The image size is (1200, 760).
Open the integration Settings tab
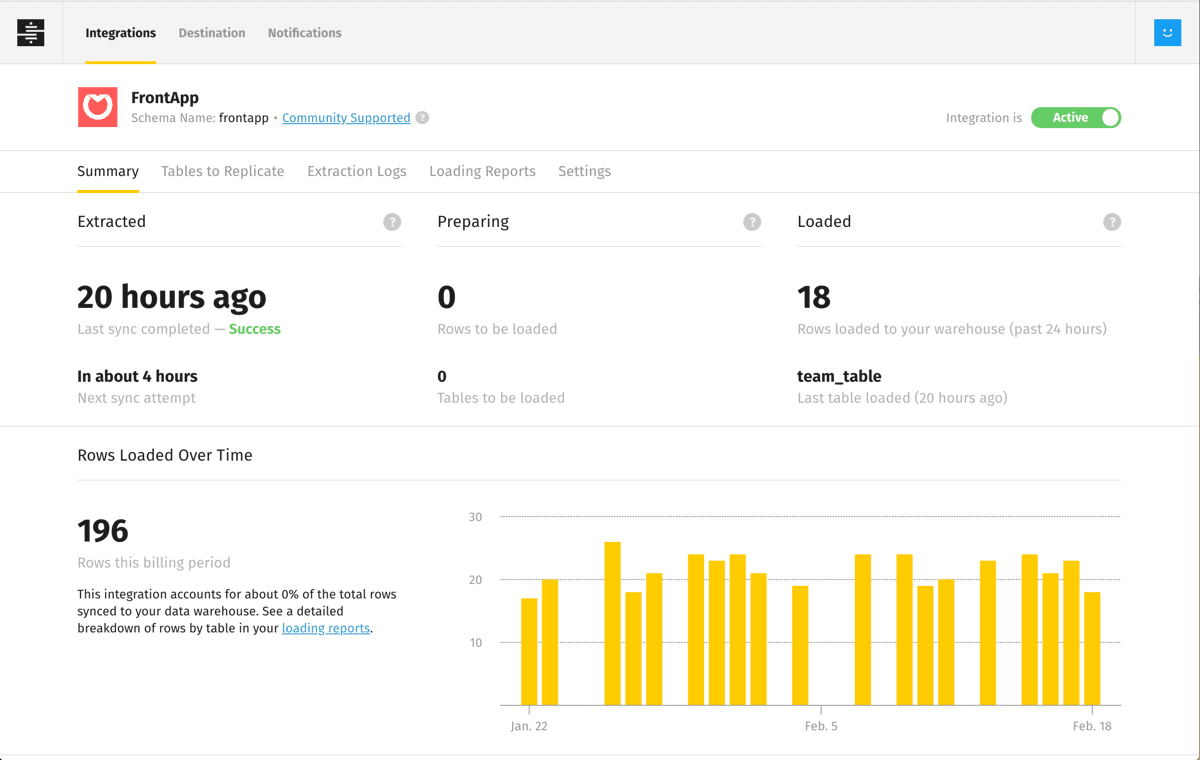pyautogui.click(x=585, y=171)
